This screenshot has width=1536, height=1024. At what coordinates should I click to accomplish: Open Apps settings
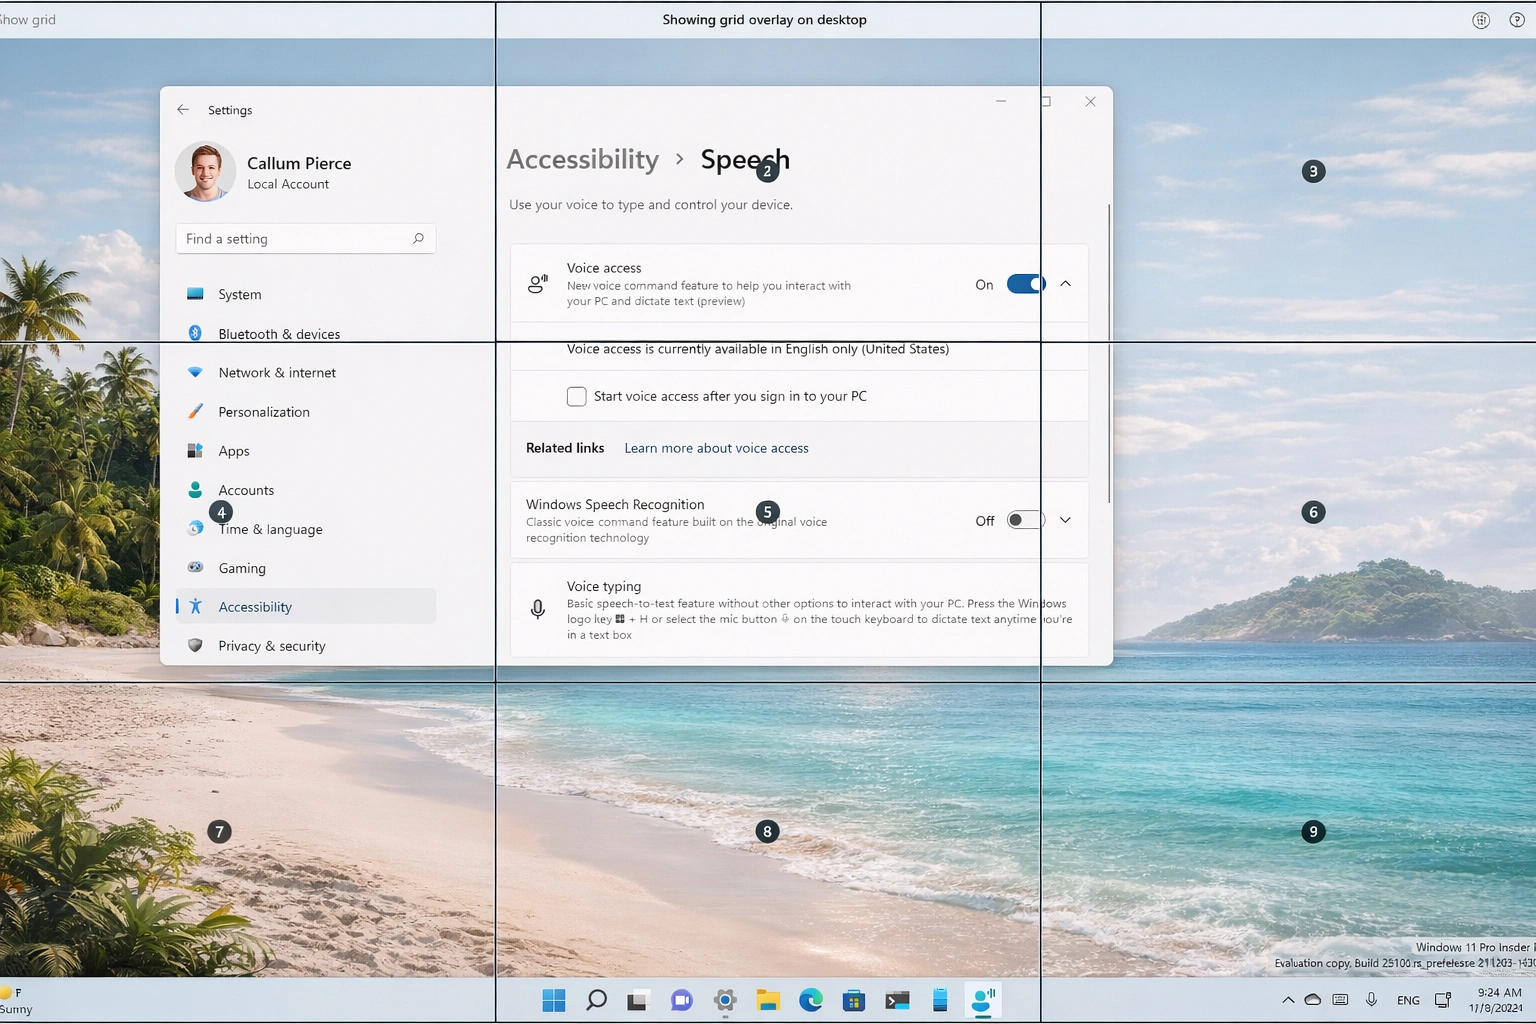[233, 450]
